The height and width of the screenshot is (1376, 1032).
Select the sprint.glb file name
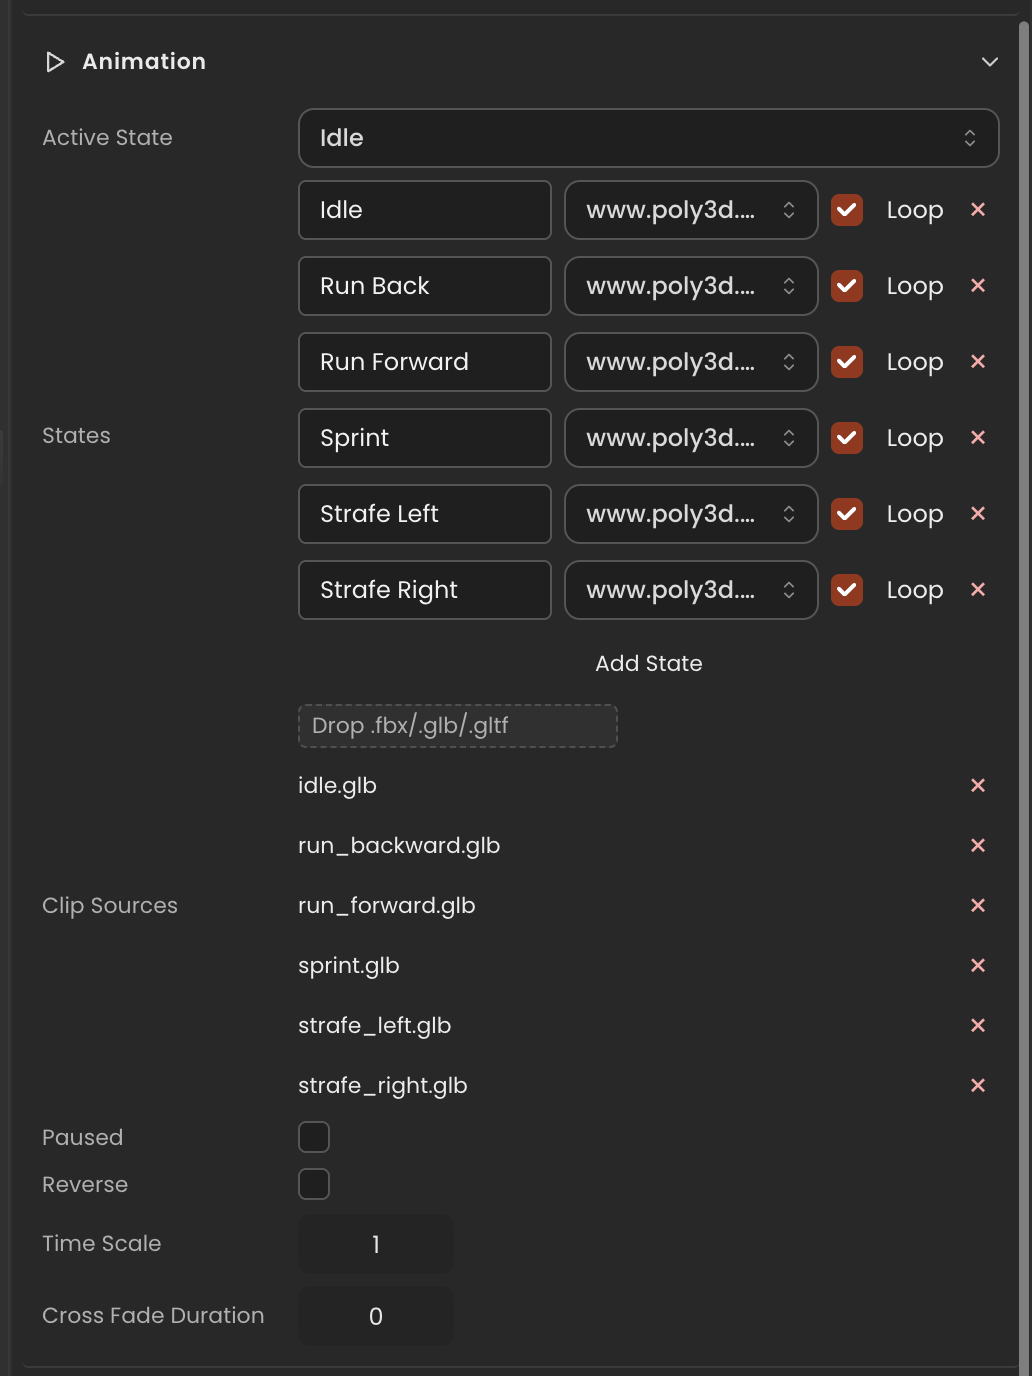coord(349,966)
